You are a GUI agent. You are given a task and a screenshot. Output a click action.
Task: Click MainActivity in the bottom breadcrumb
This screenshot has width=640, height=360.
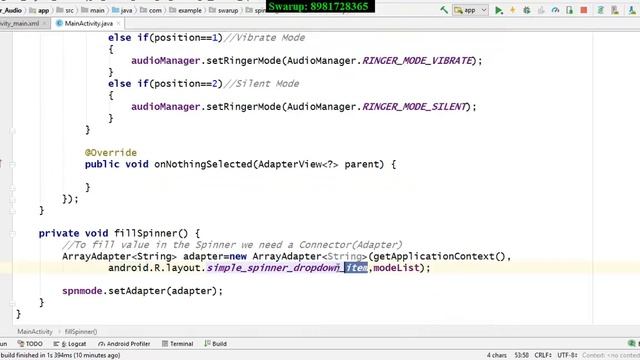[35, 331]
